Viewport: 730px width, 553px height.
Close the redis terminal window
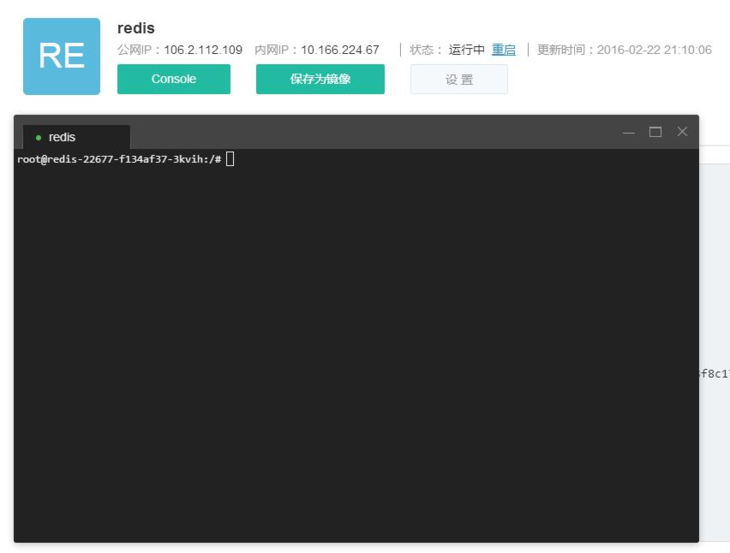pyautogui.click(x=682, y=132)
